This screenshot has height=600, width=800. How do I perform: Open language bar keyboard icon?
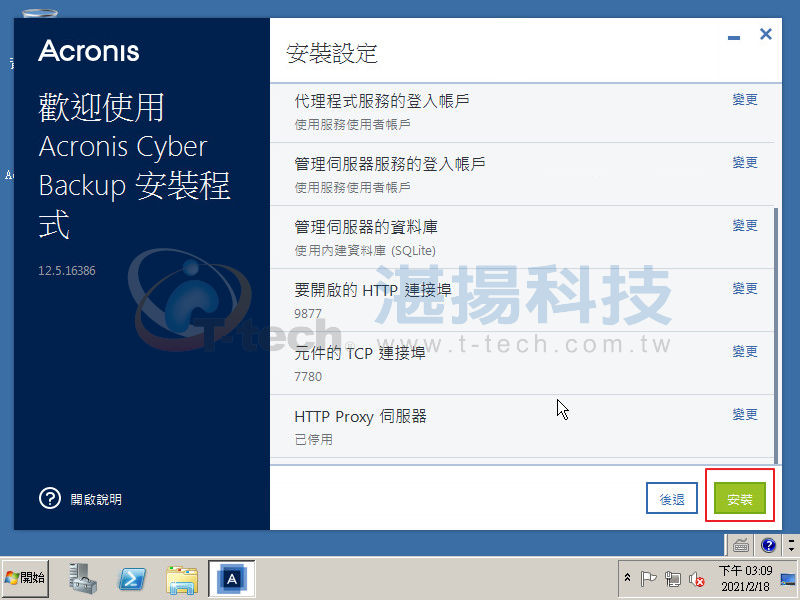(x=740, y=545)
